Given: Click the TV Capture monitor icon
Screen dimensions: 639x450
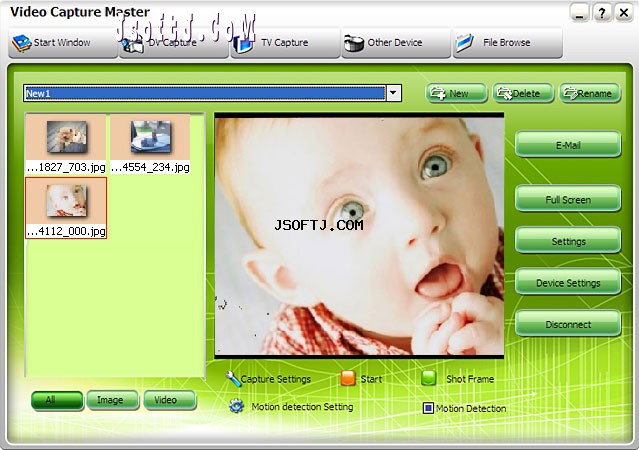Looking at the screenshot, I should [243, 44].
